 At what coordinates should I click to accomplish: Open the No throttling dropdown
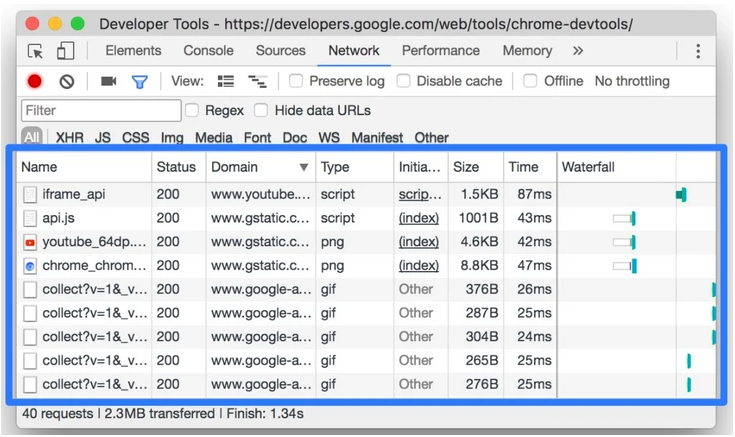click(632, 81)
